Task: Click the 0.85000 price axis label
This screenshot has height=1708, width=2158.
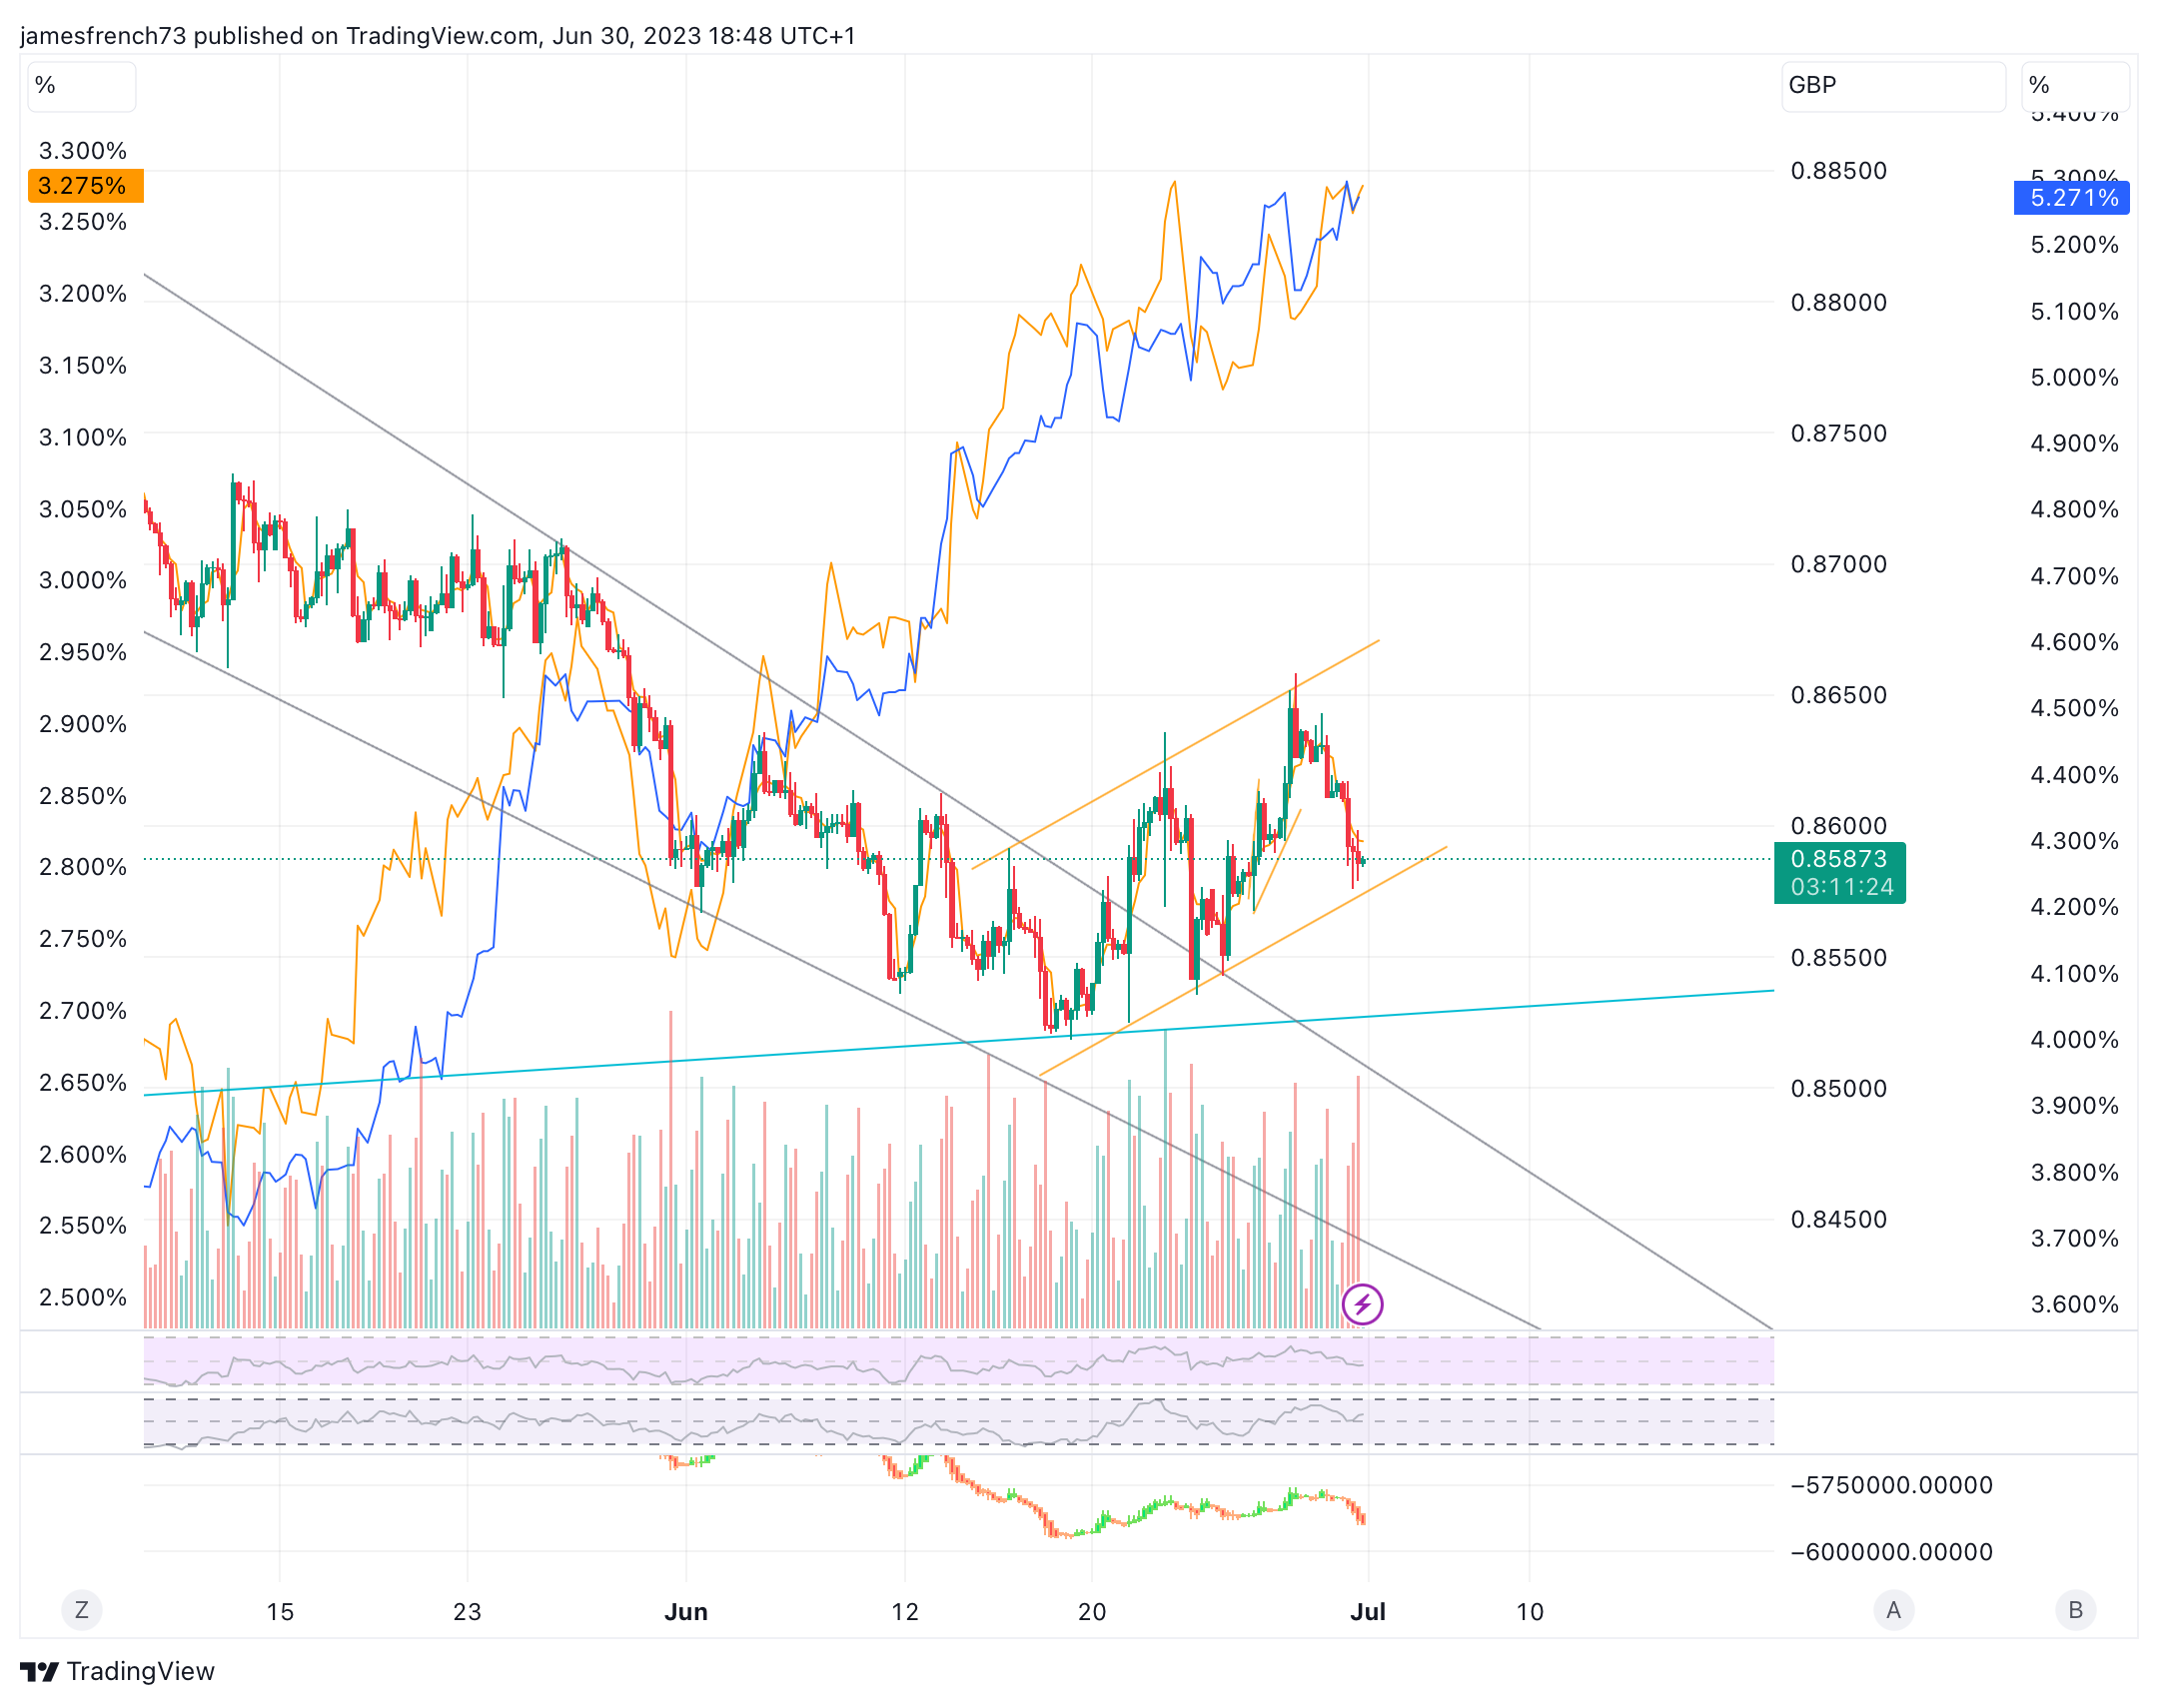Action: [x=1839, y=1089]
